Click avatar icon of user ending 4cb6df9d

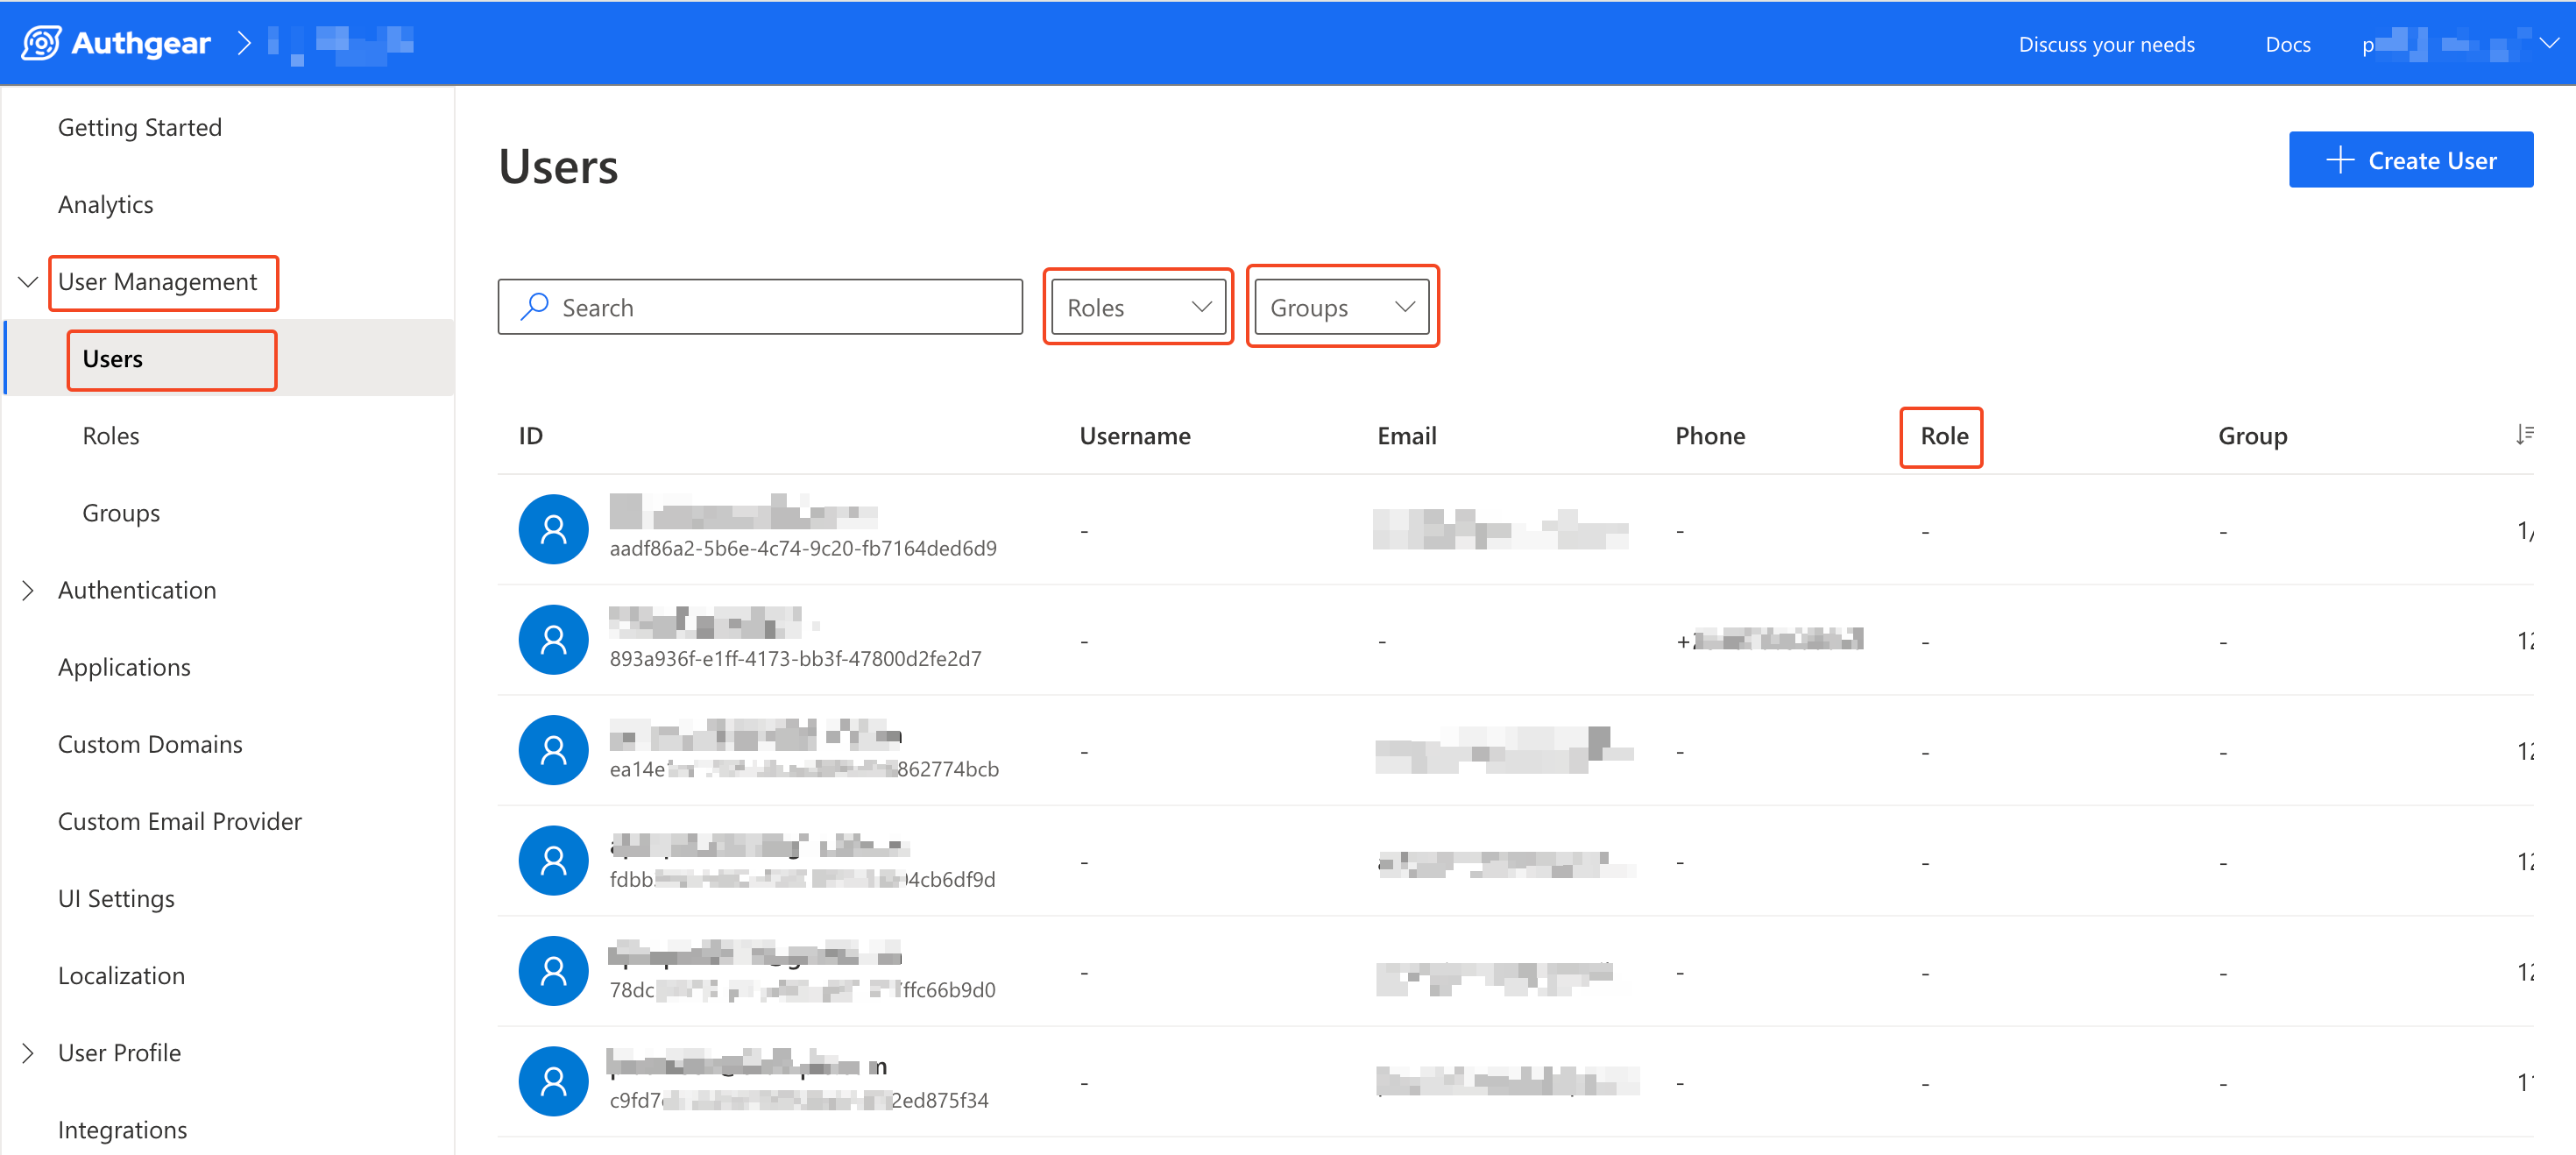[553, 860]
